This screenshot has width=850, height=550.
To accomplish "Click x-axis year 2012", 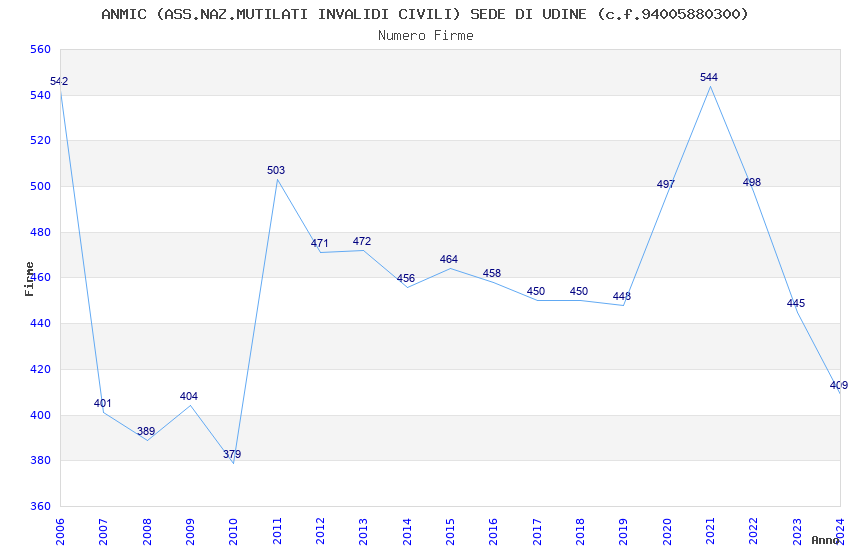I will click(320, 531).
